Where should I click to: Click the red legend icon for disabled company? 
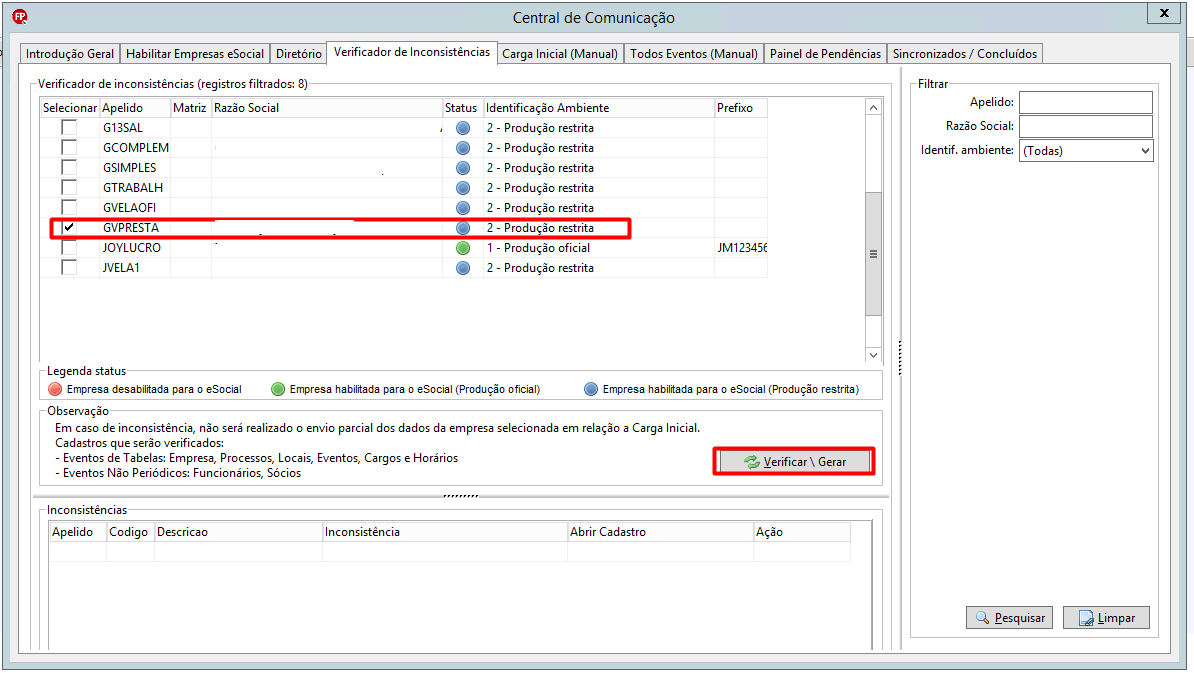click(55, 389)
